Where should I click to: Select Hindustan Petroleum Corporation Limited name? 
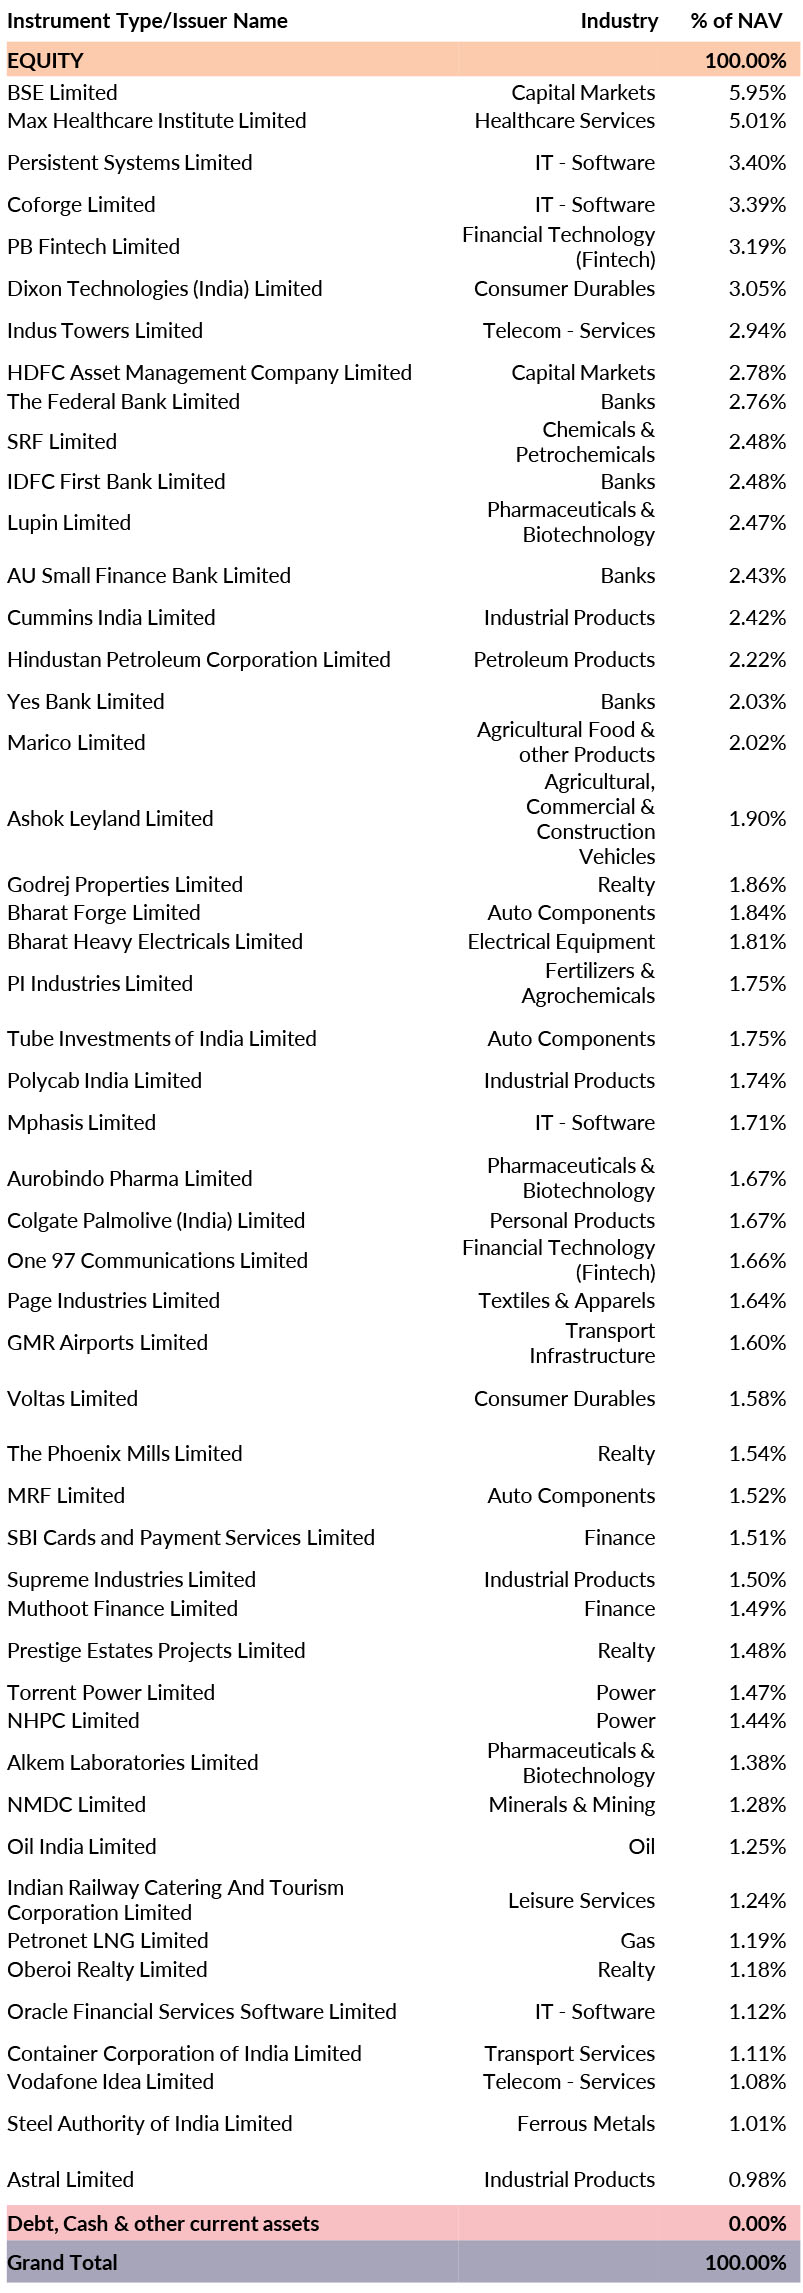click(x=198, y=660)
